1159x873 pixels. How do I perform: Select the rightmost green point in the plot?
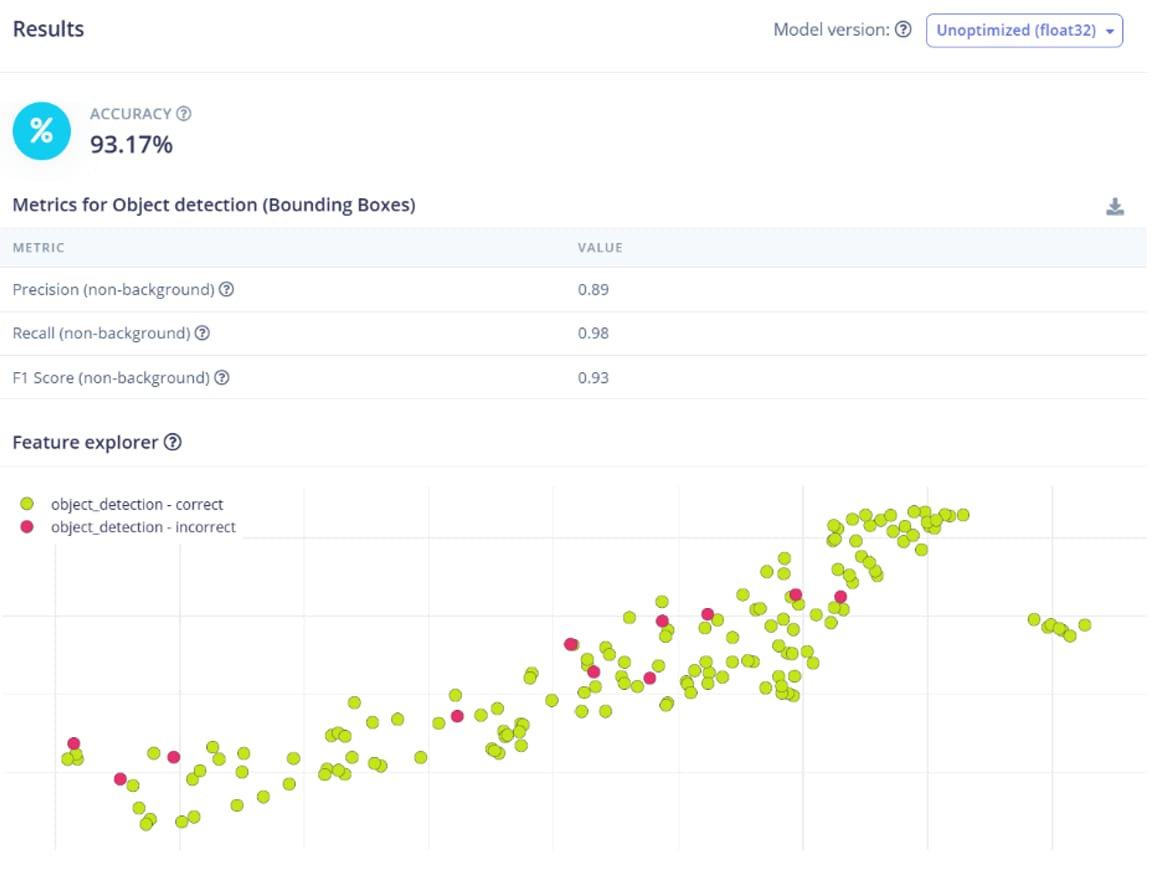coord(1084,625)
